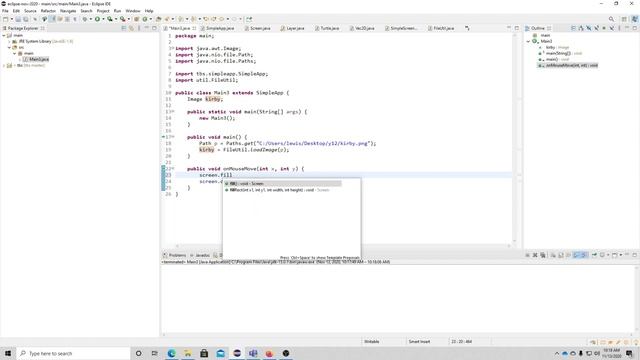Expand the tbs project node

4,65
